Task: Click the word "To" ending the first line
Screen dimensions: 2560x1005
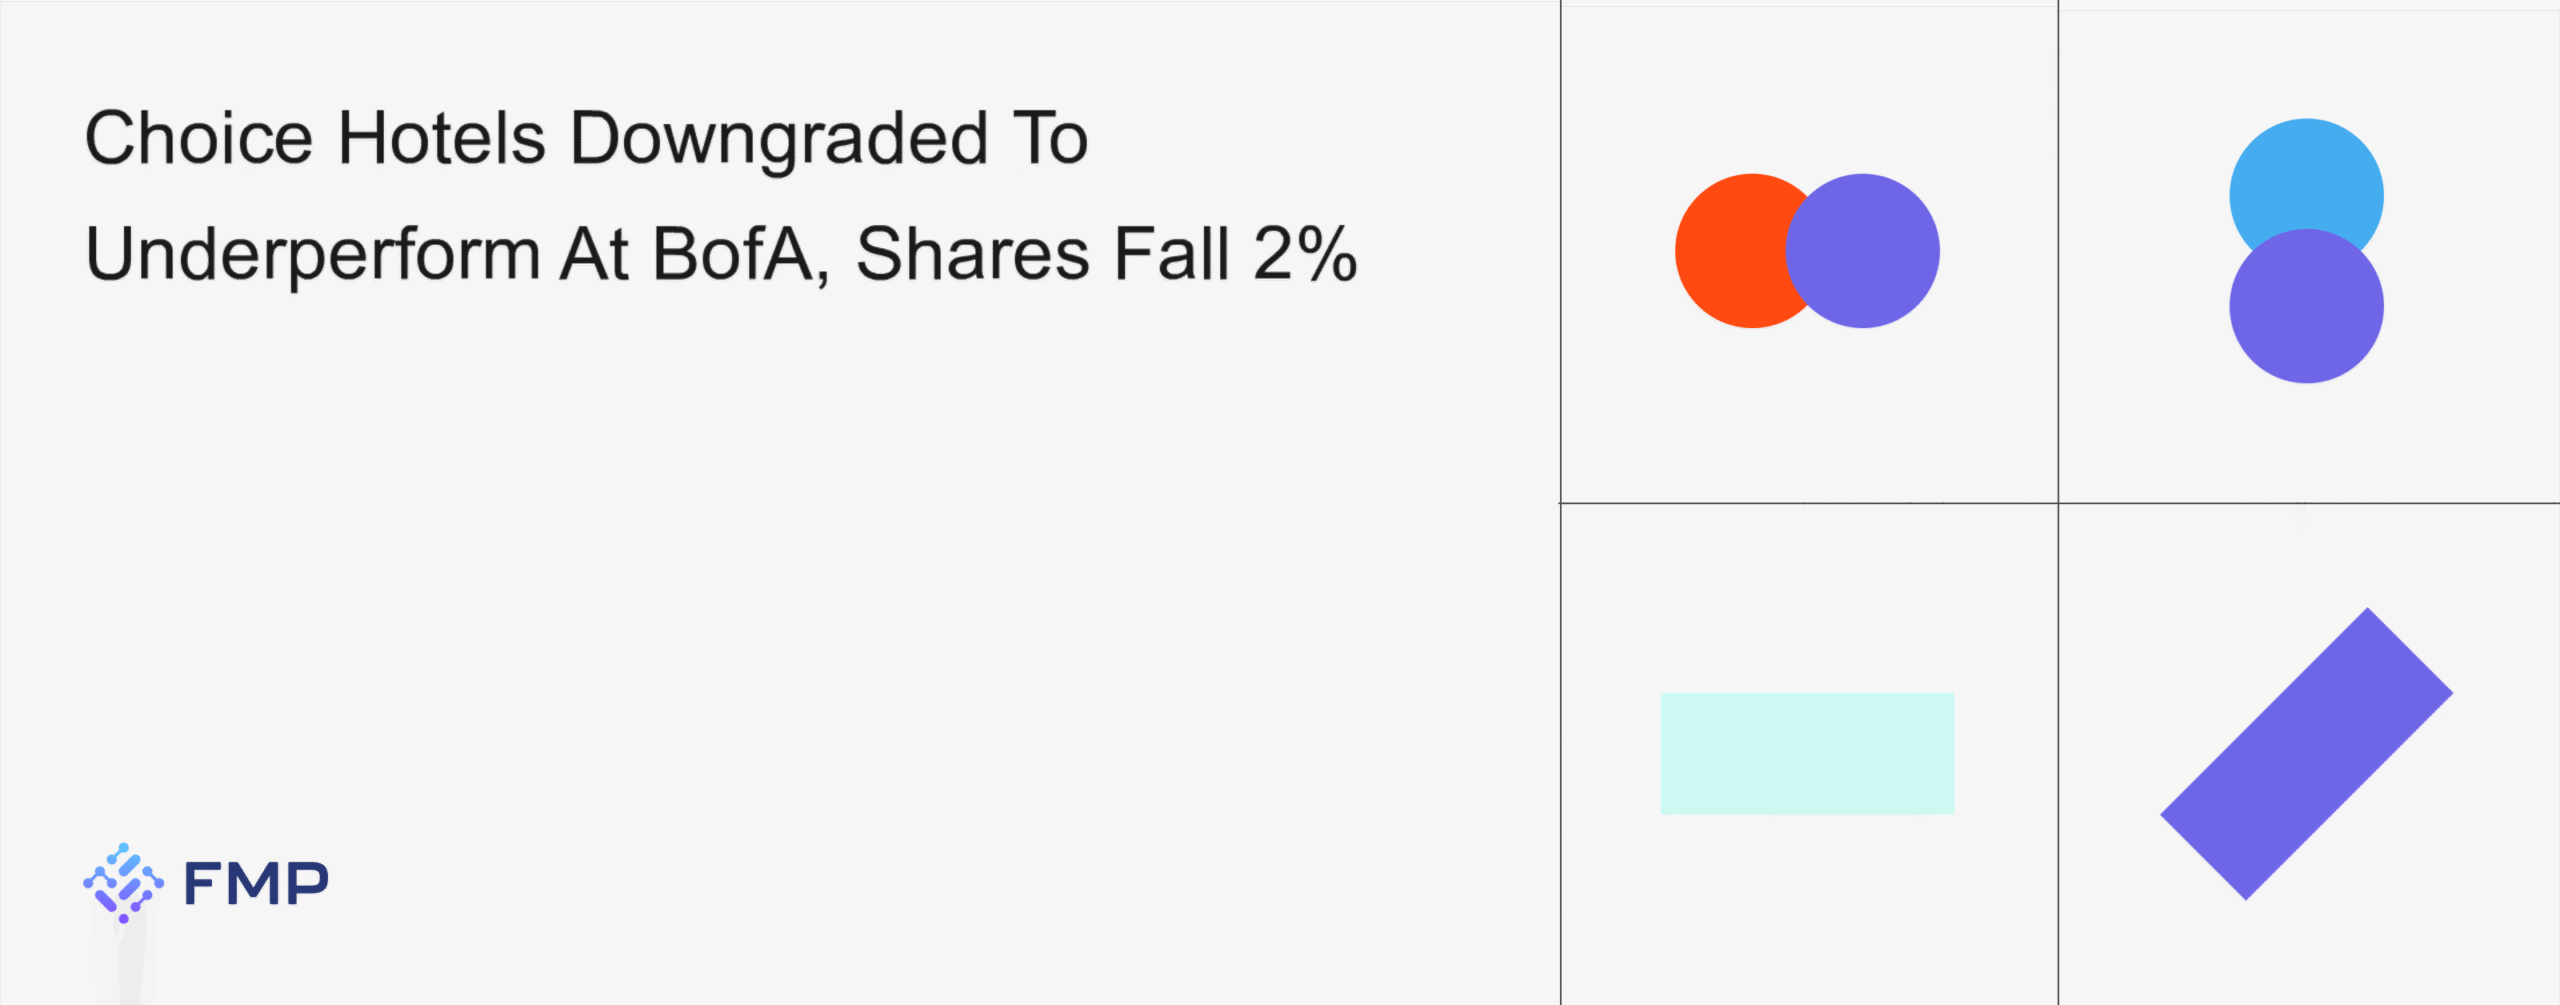Action: [x=1050, y=138]
